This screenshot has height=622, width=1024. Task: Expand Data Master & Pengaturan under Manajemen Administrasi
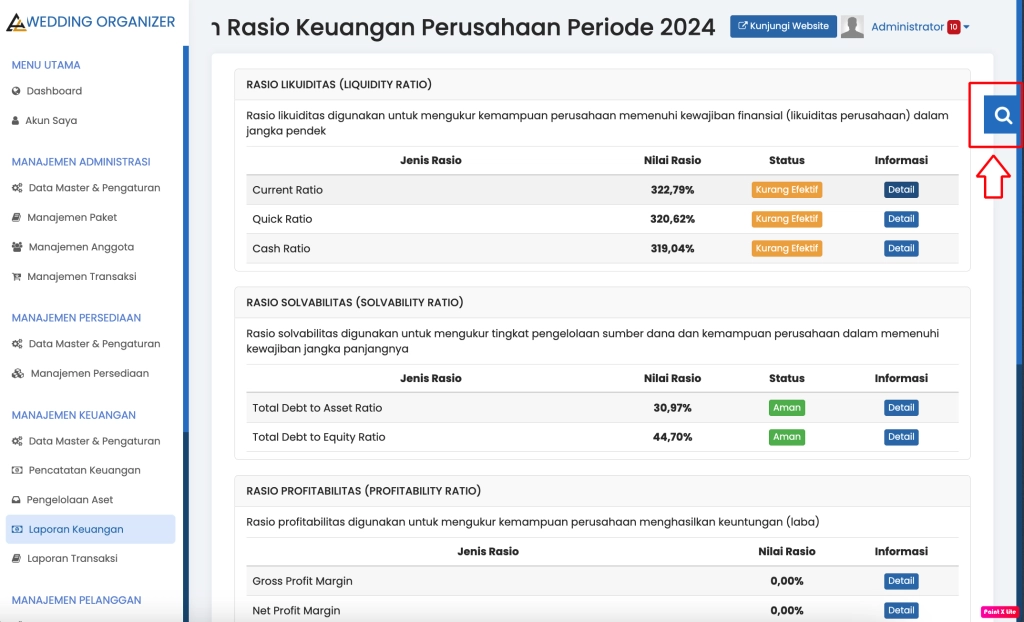(x=94, y=188)
